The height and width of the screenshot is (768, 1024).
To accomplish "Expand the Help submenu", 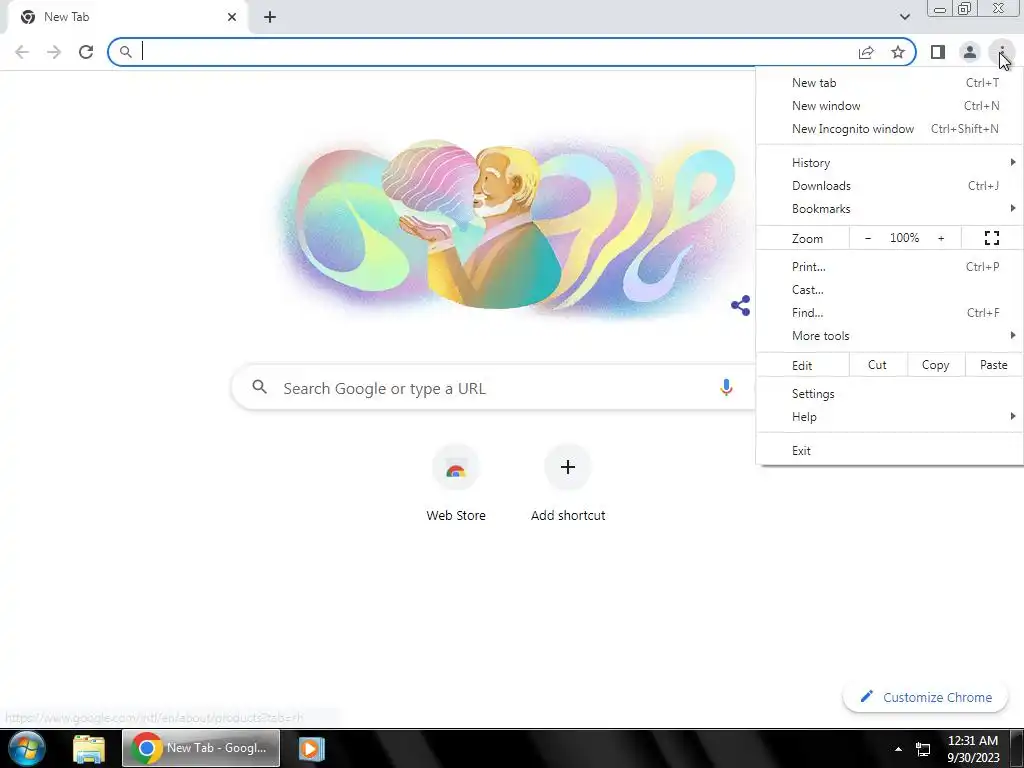I will pyautogui.click(x=889, y=417).
